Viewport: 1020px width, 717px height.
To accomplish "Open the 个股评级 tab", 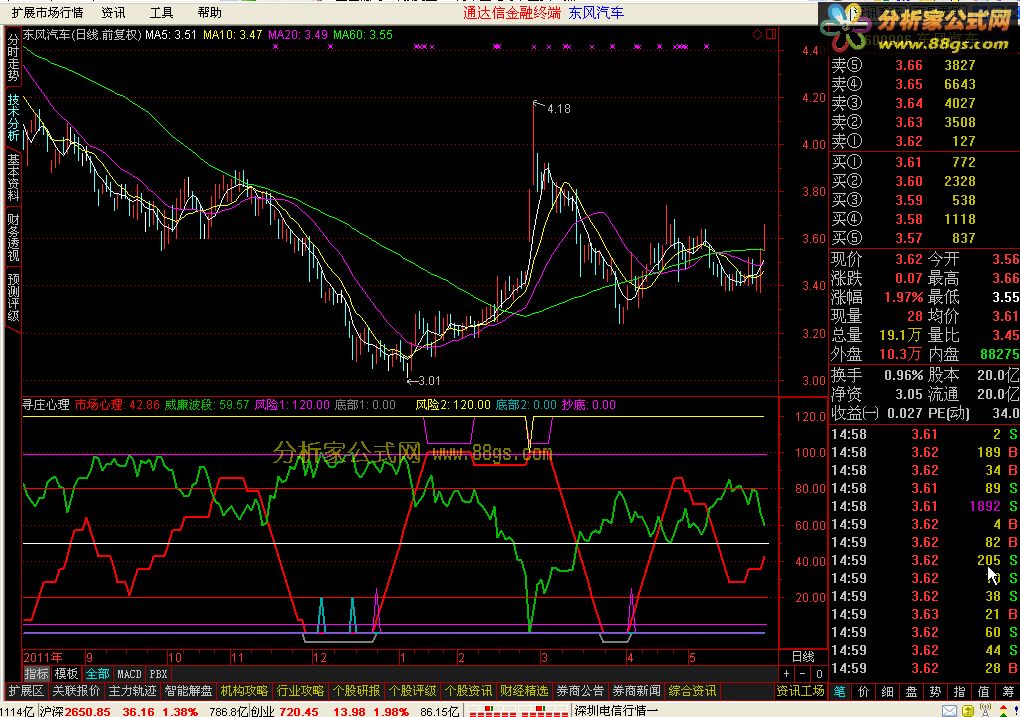I will (412, 691).
